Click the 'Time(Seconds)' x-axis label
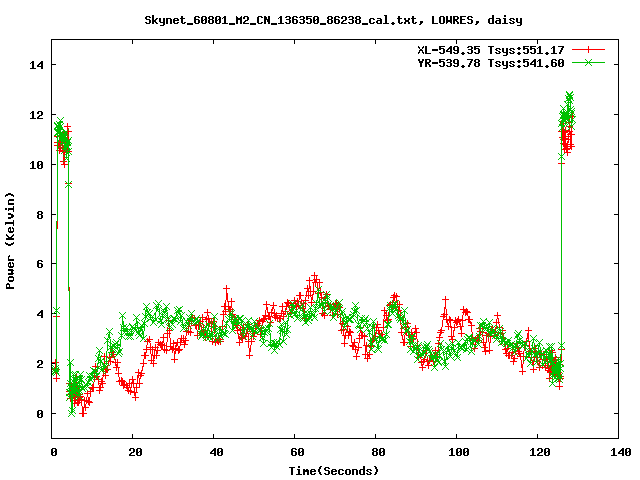The height and width of the screenshot is (480, 640). click(x=333, y=471)
